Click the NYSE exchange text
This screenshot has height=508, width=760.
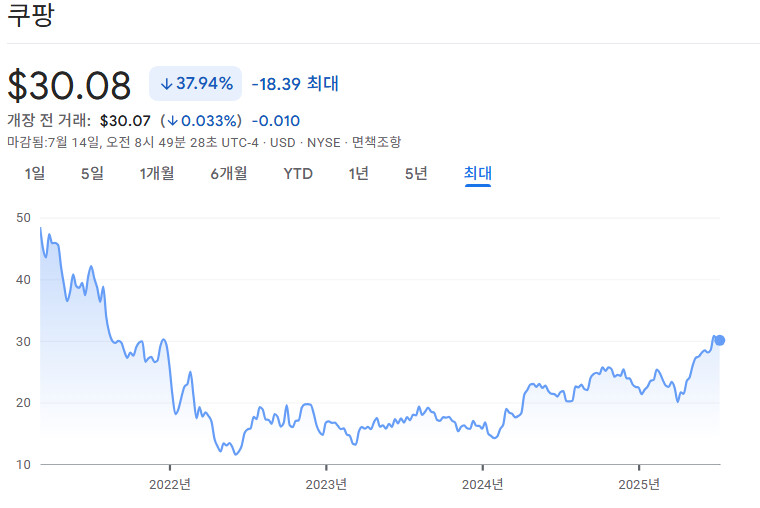(x=323, y=143)
